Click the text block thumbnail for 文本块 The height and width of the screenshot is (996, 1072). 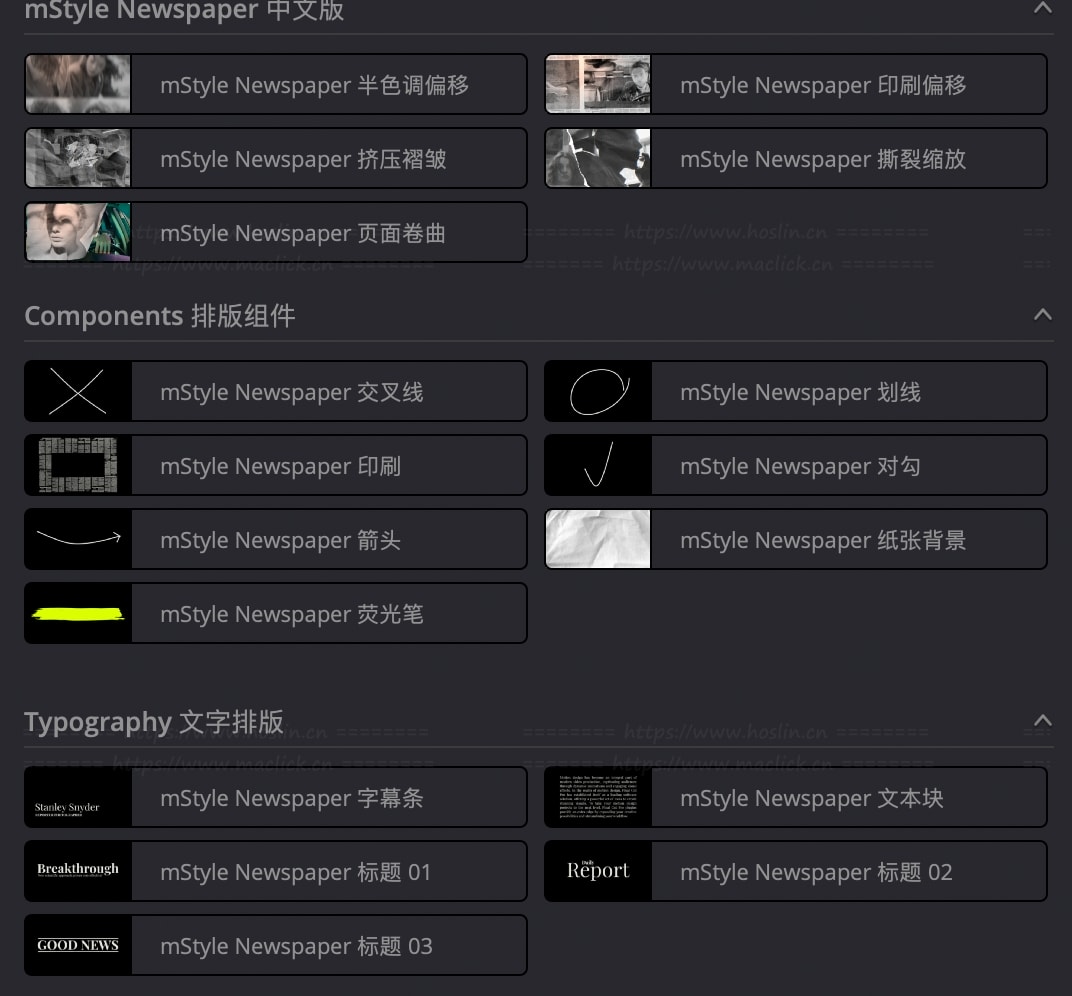pos(598,798)
